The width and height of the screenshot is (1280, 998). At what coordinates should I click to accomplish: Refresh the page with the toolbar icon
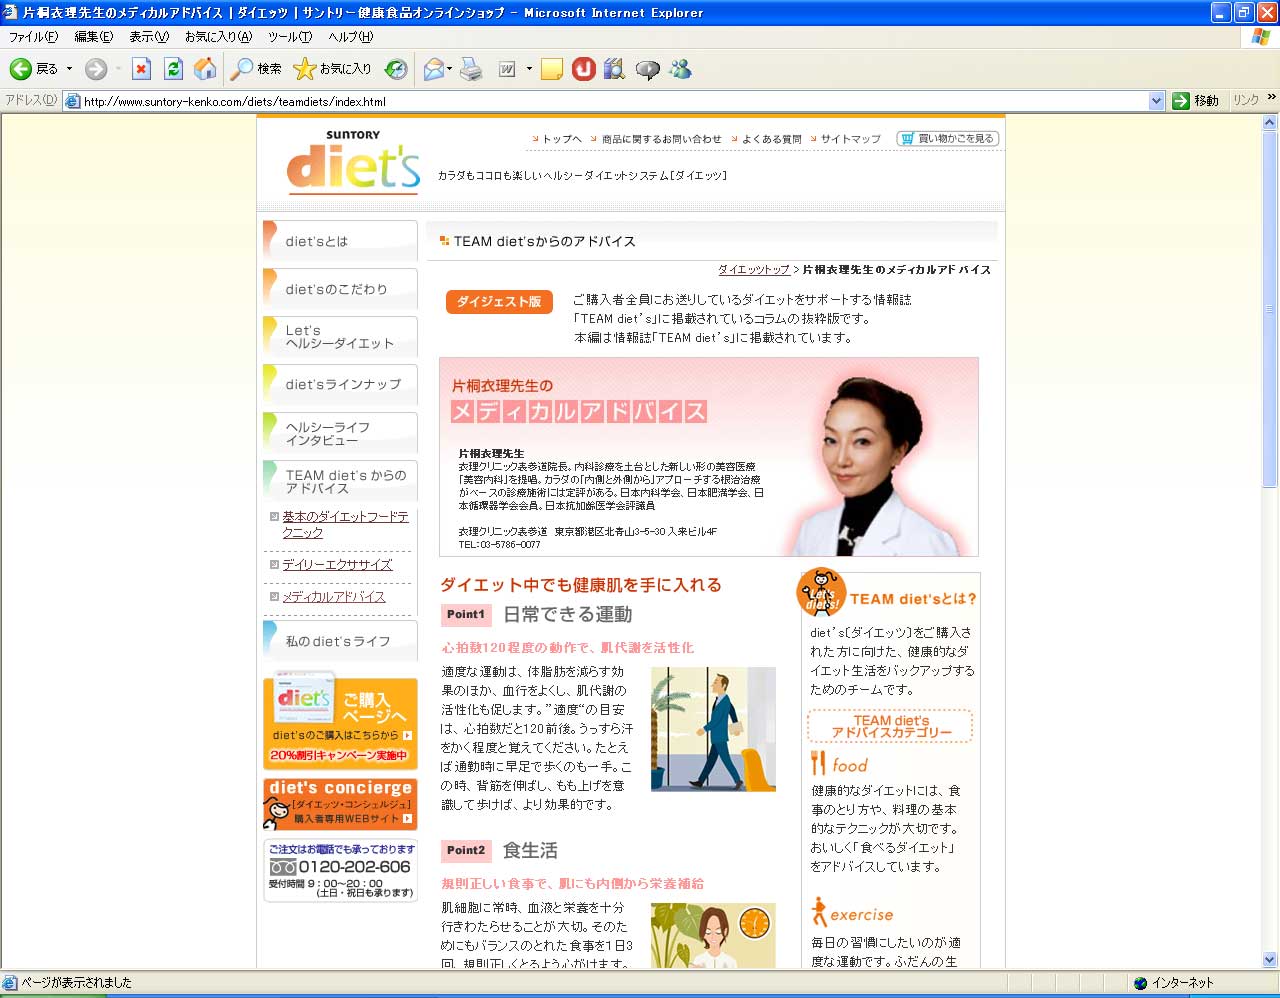[x=173, y=69]
